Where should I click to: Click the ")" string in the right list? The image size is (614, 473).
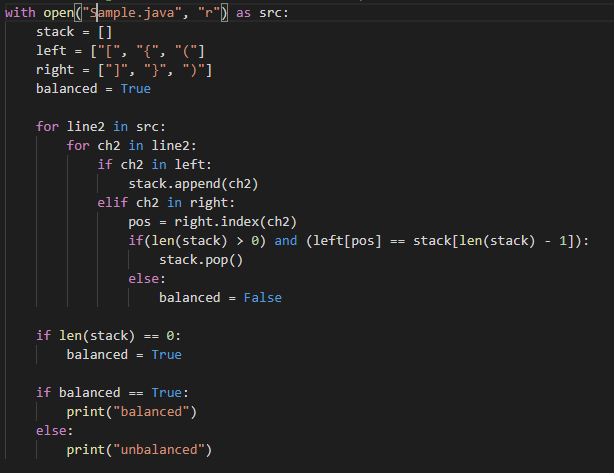(x=193, y=70)
